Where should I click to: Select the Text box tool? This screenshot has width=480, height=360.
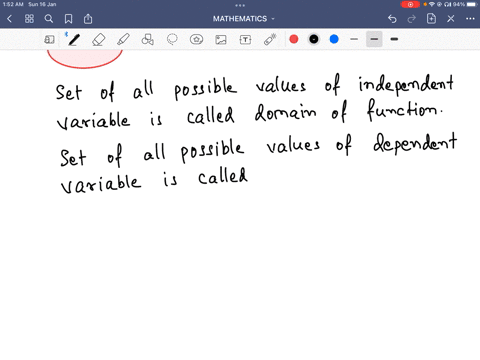point(245,40)
